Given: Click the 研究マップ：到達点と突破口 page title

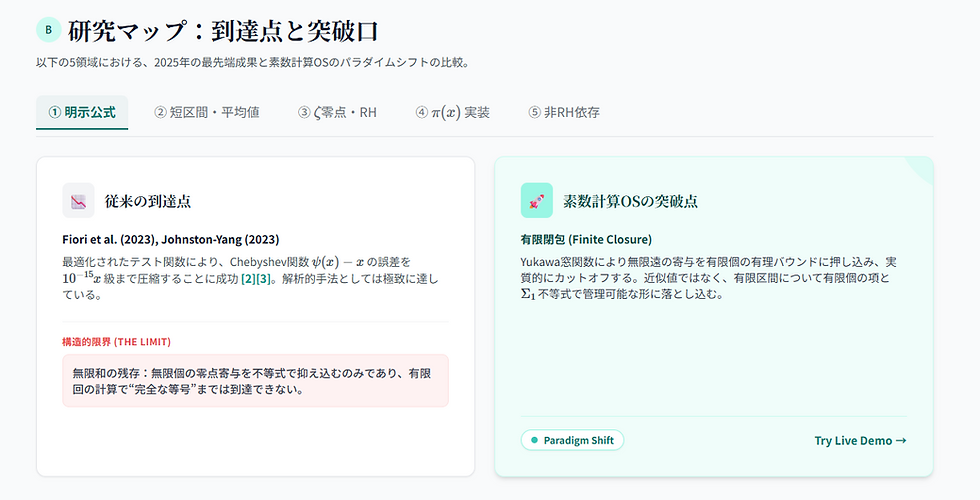Looking at the screenshot, I should click(224, 30).
